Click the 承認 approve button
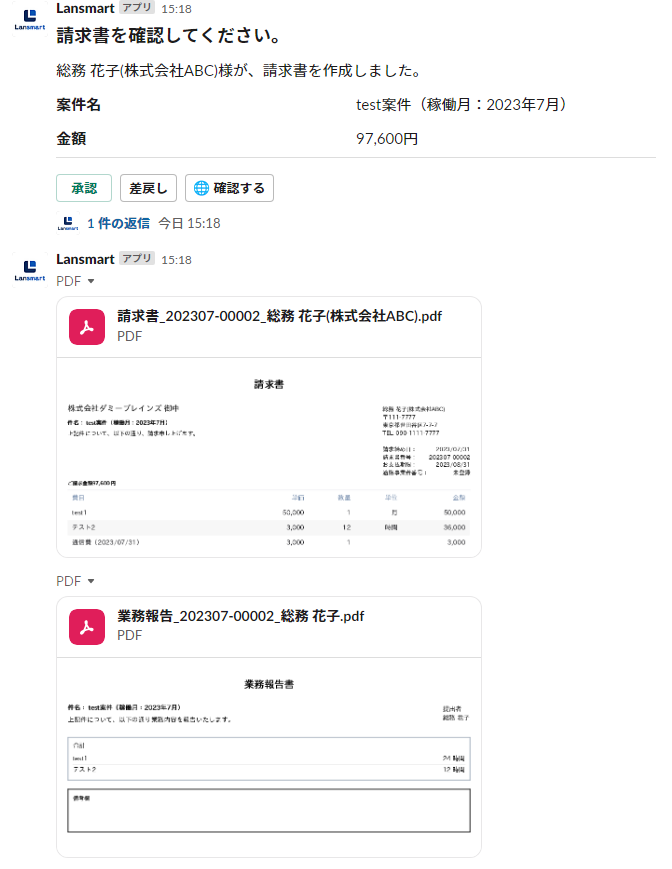Image resolution: width=672 pixels, height=869 pixels. coord(84,188)
